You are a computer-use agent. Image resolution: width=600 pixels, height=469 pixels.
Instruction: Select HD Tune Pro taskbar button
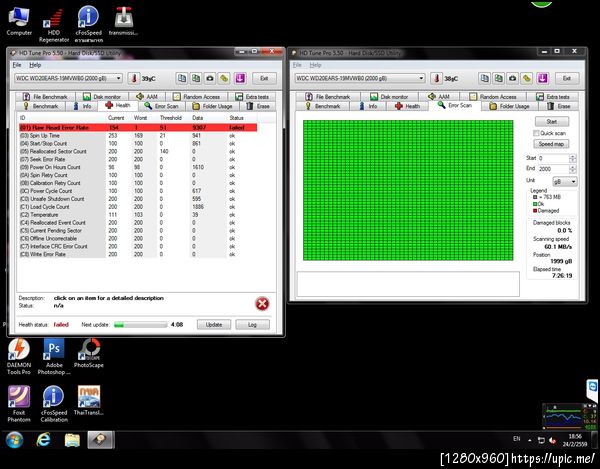[x=101, y=440]
